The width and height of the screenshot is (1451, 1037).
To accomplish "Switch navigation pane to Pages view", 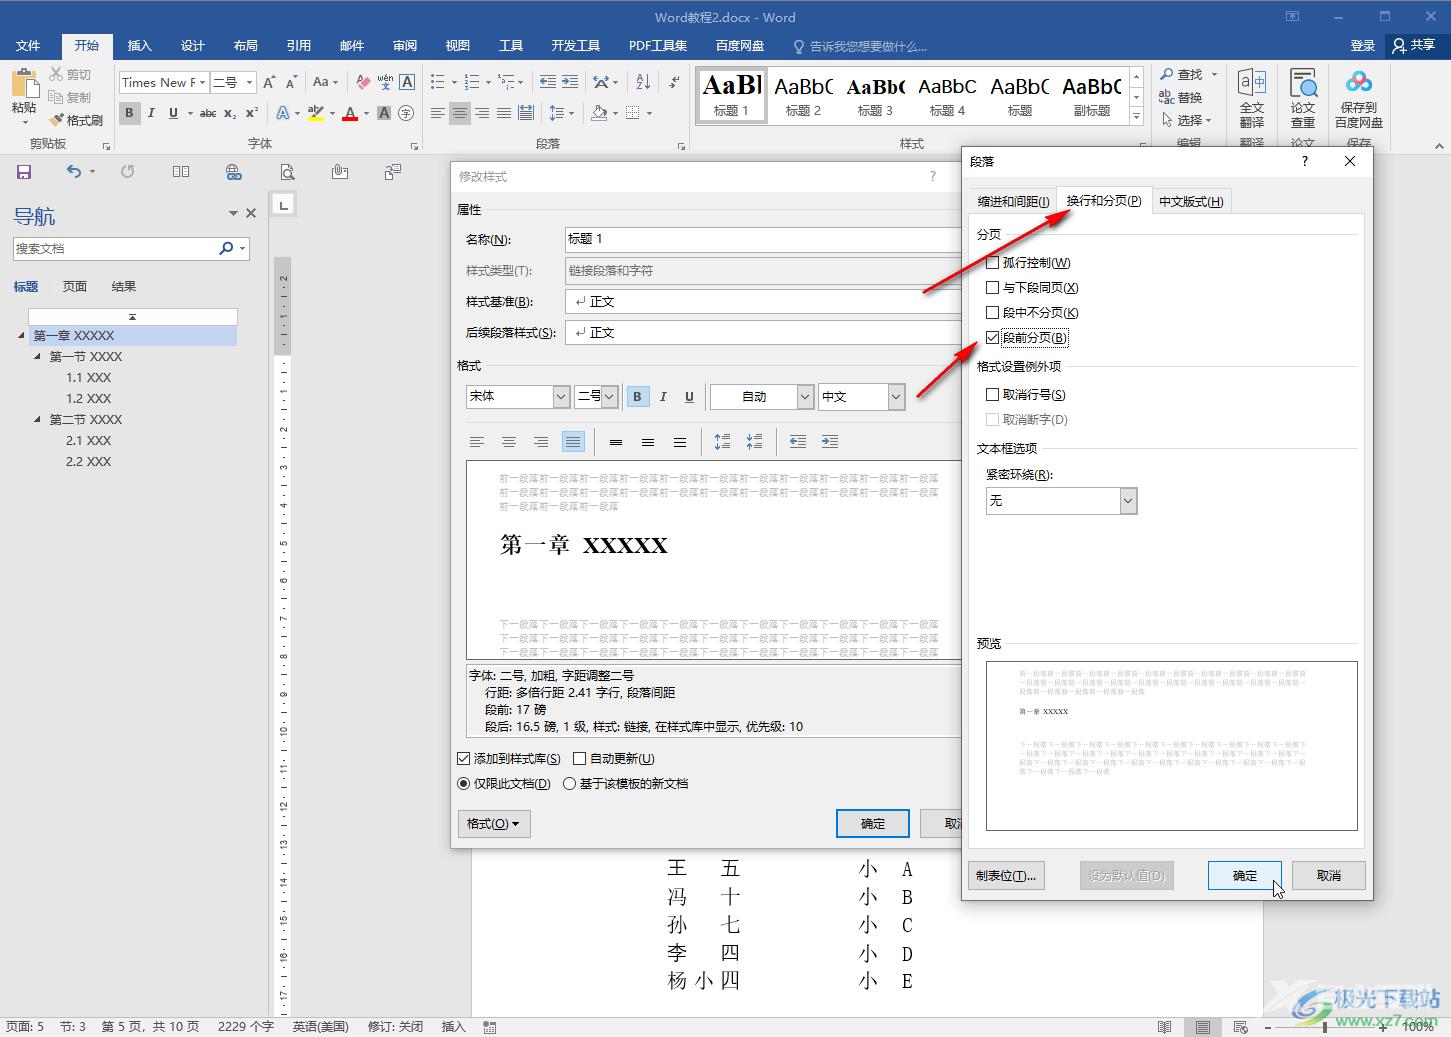I will point(75,286).
